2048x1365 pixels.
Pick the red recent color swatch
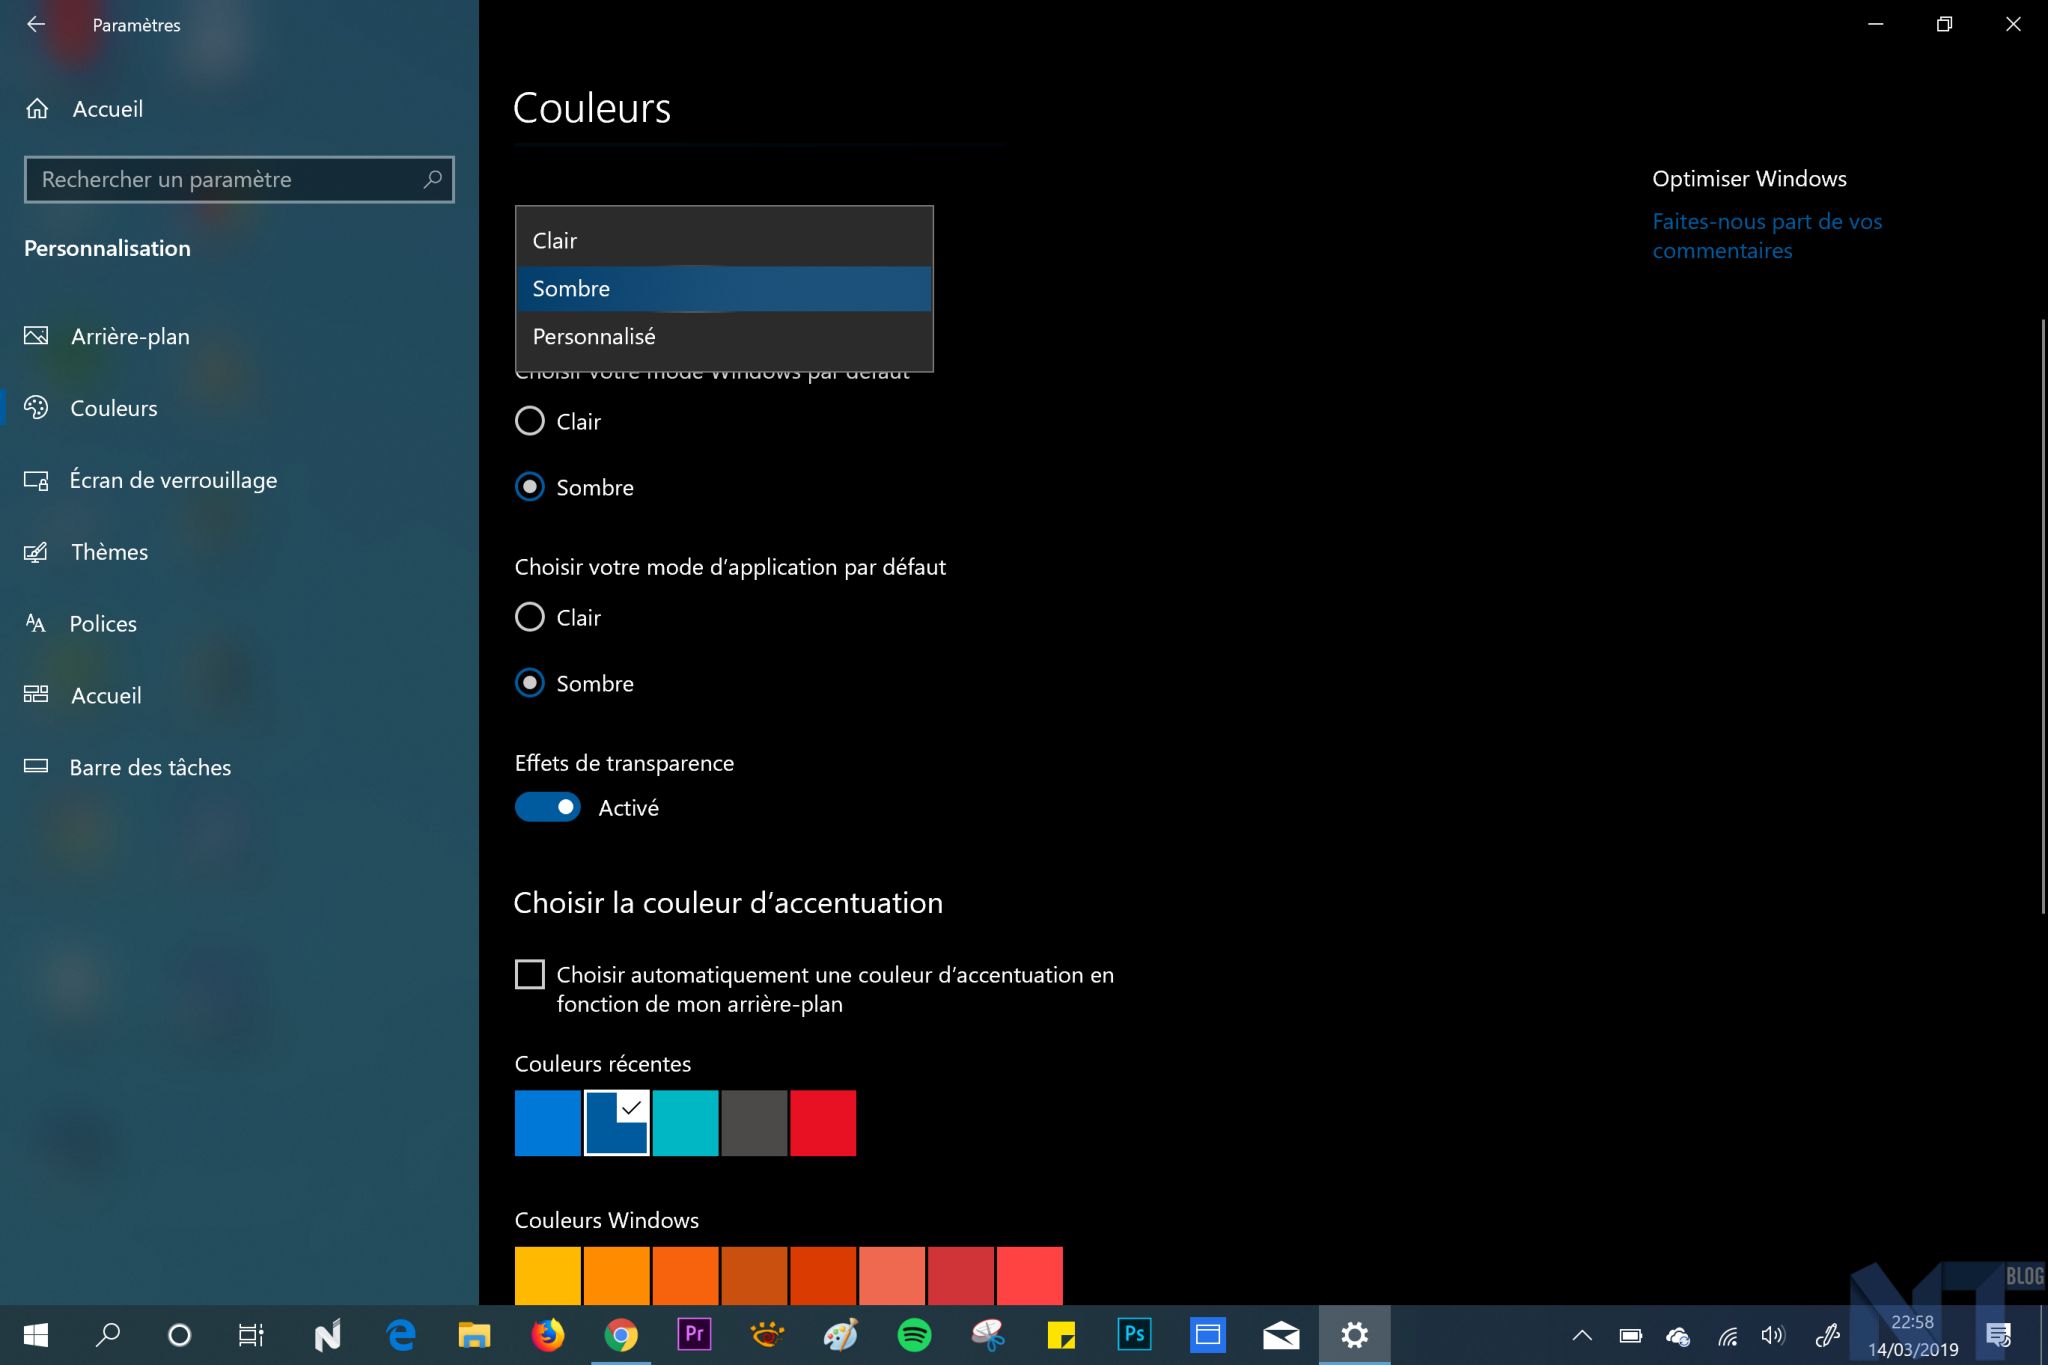coord(823,1123)
